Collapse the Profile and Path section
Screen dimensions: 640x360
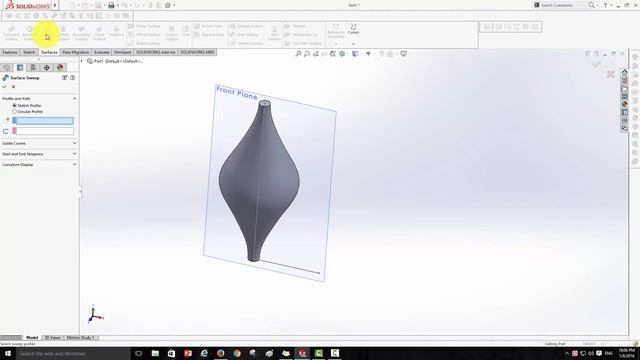coord(74,98)
